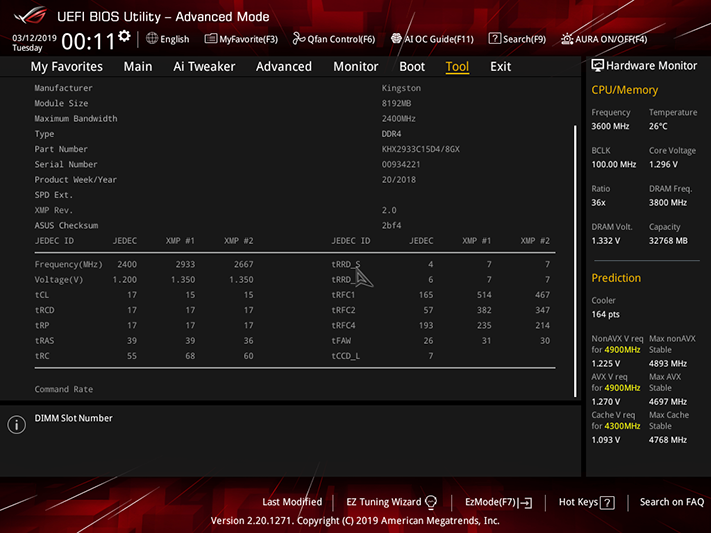Launch AI OC Guide(F11)
The height and width of the screenshot is (533, 711).
pos(432,39)
